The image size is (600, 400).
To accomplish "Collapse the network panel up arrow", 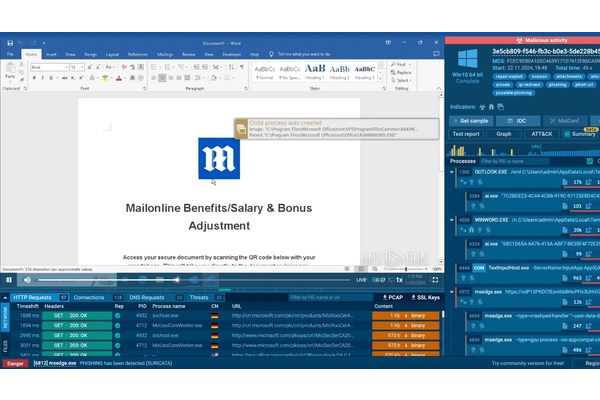I will [5, 297].
